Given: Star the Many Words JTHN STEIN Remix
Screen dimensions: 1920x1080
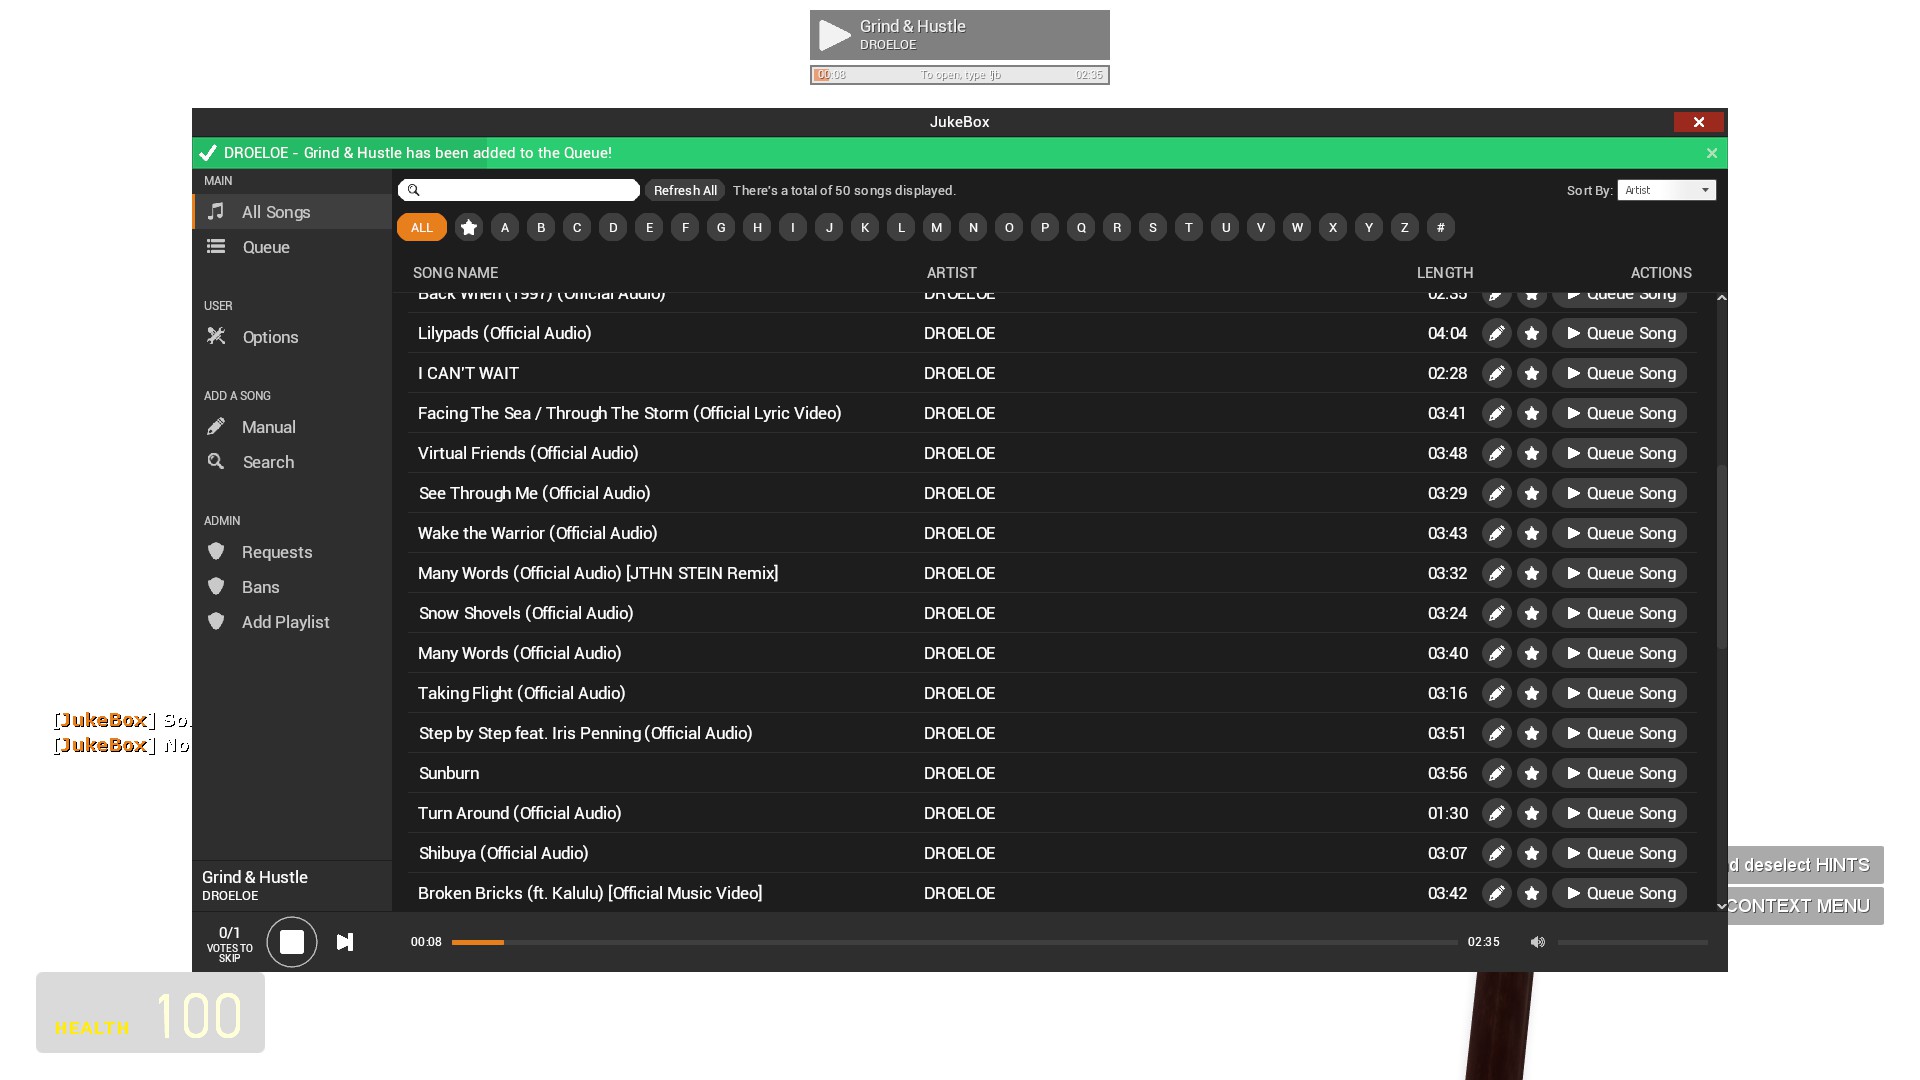Looking at the screenshot, I should click(1532, 573).
